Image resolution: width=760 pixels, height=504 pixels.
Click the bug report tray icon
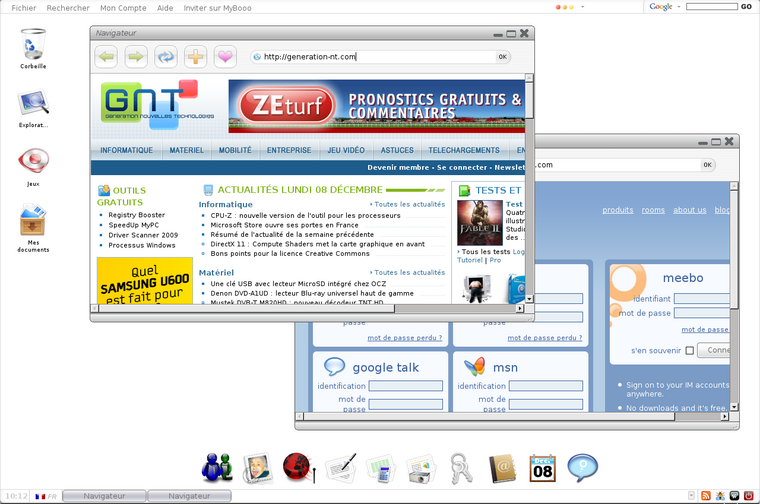[x=720, y=496]
